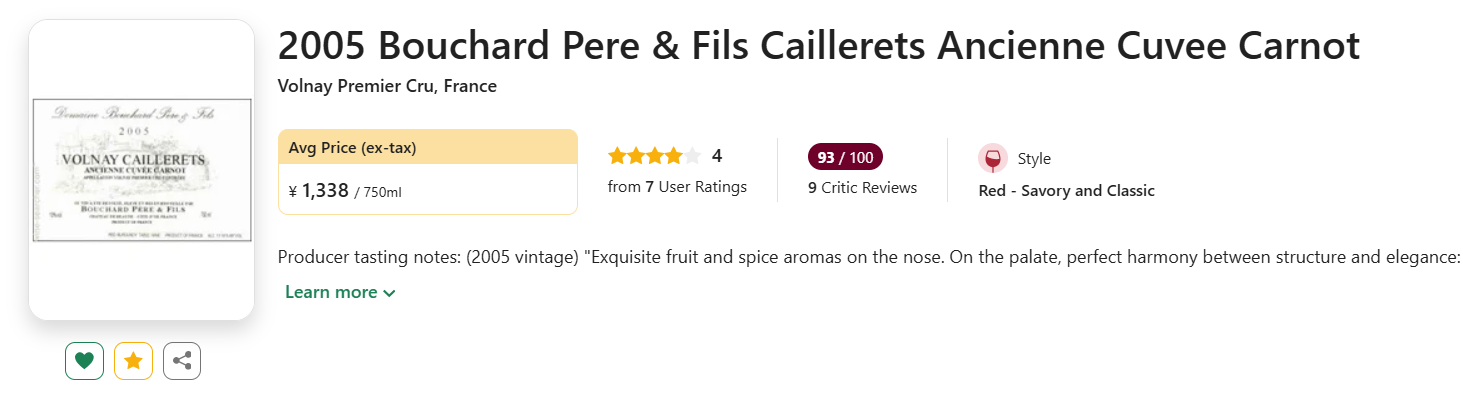Open the Volnay Caillerets label thumbnail
This screenshot has width=1463, height=396.
(x=142, y=170)
